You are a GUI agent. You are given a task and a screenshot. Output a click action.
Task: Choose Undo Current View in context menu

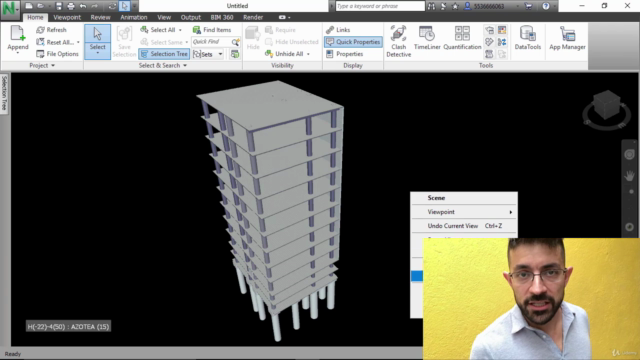click(x=464, y=226)
